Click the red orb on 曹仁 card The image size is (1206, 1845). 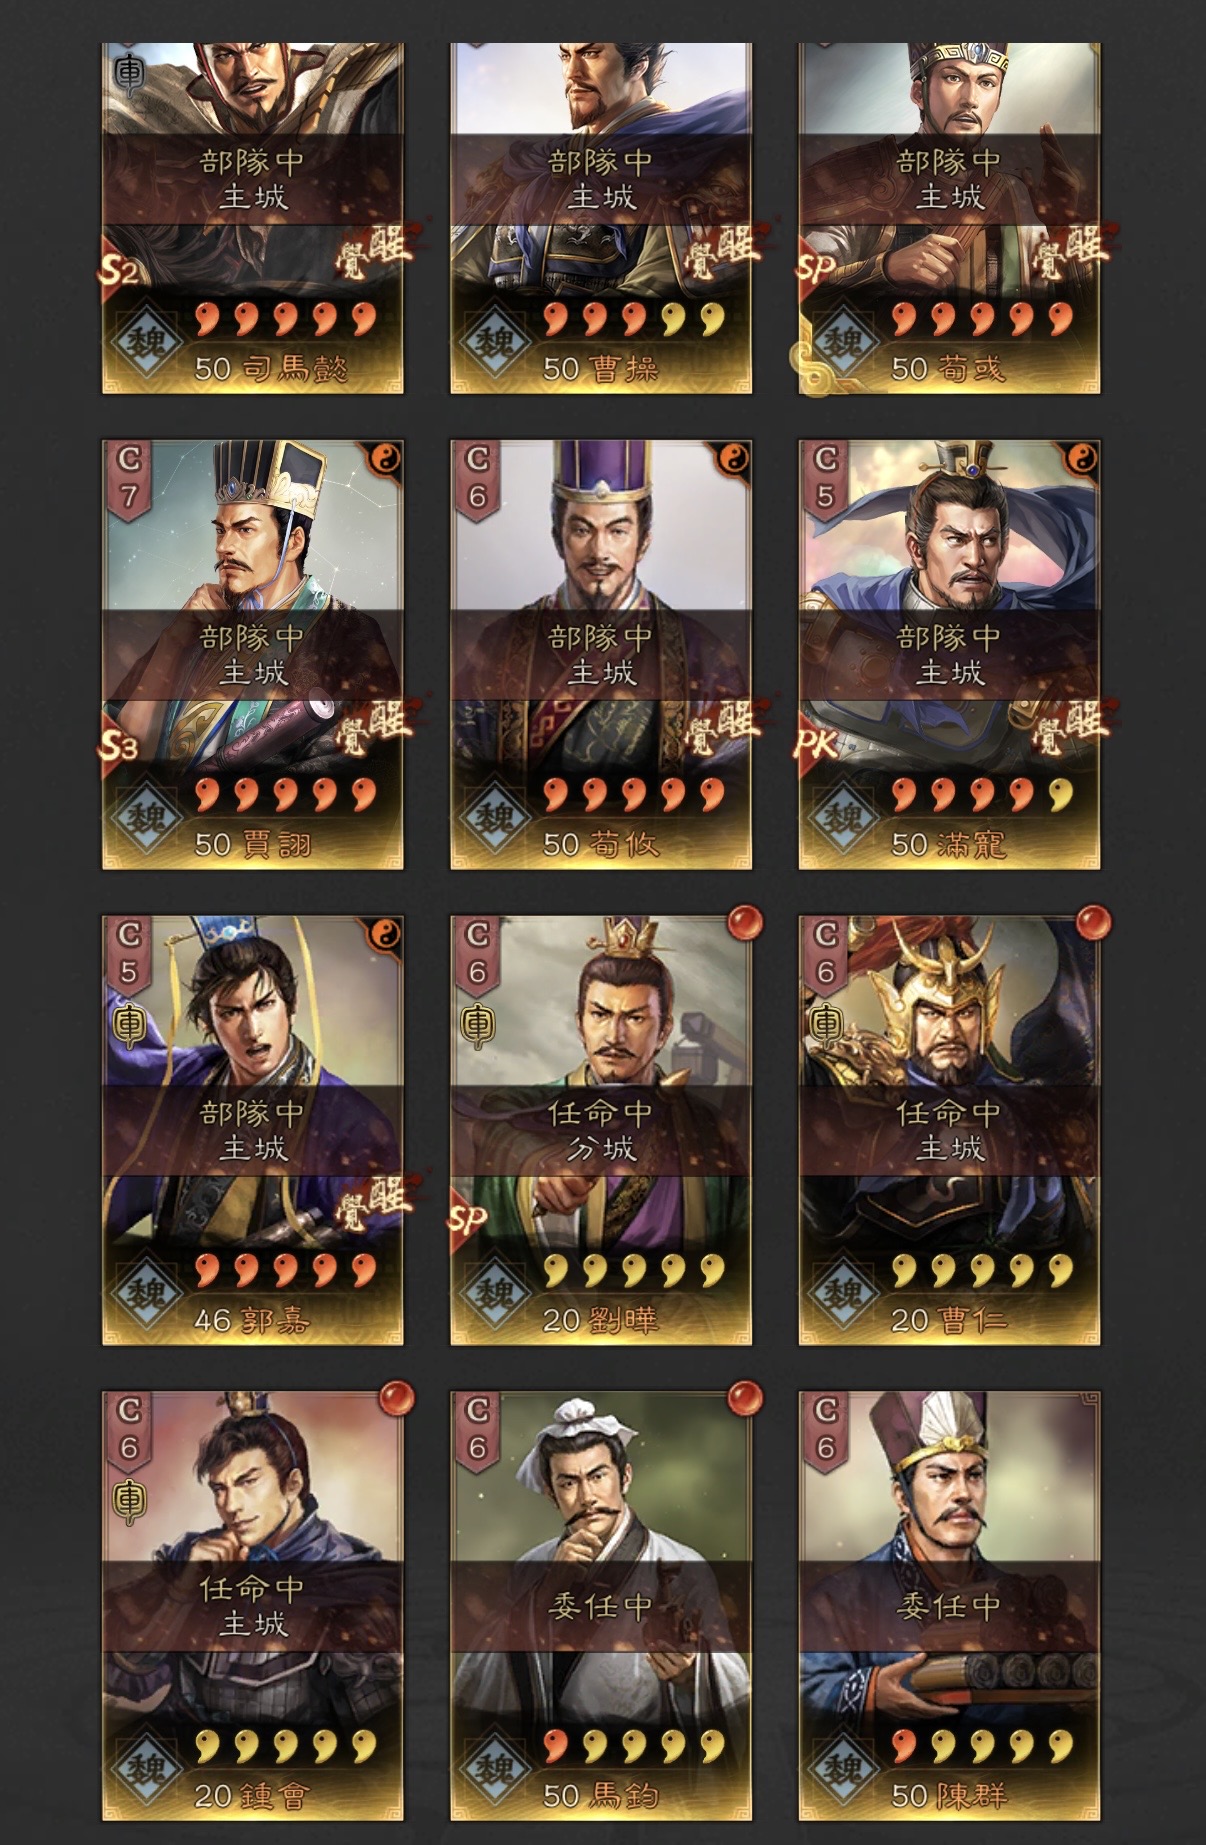point(1092,923)
